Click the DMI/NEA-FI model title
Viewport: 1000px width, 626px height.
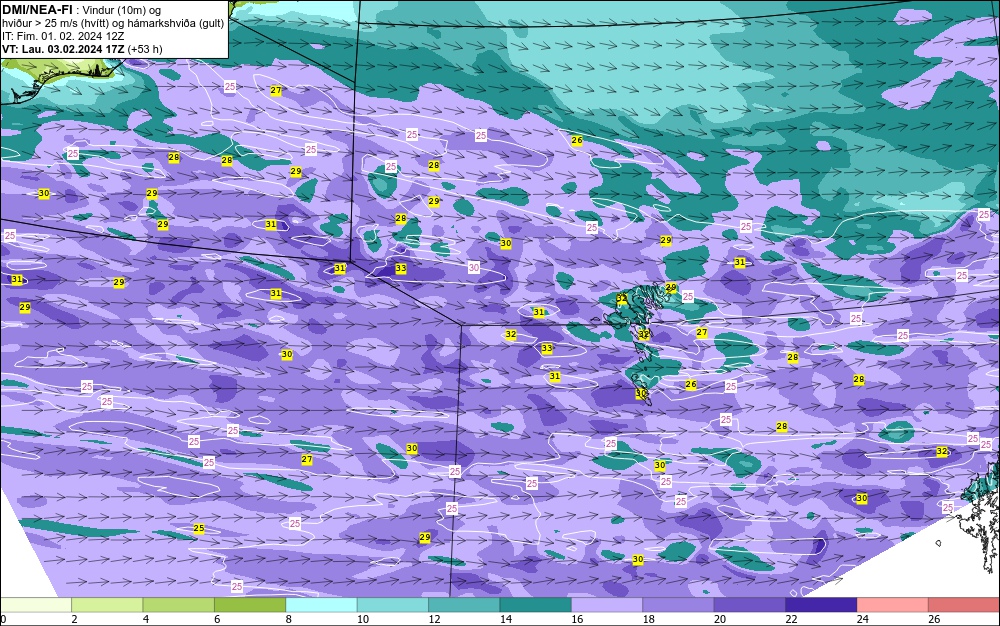(37, 10)
